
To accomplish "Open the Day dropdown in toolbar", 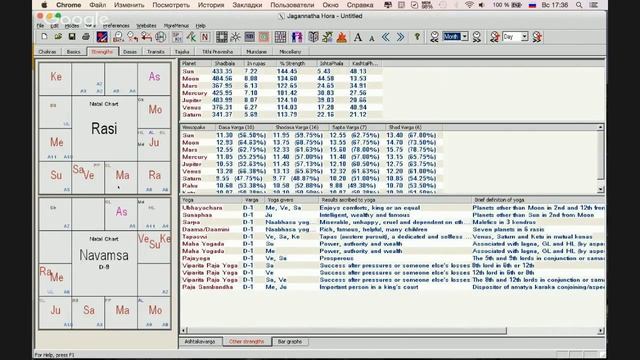I will click(x=524, y=37).
